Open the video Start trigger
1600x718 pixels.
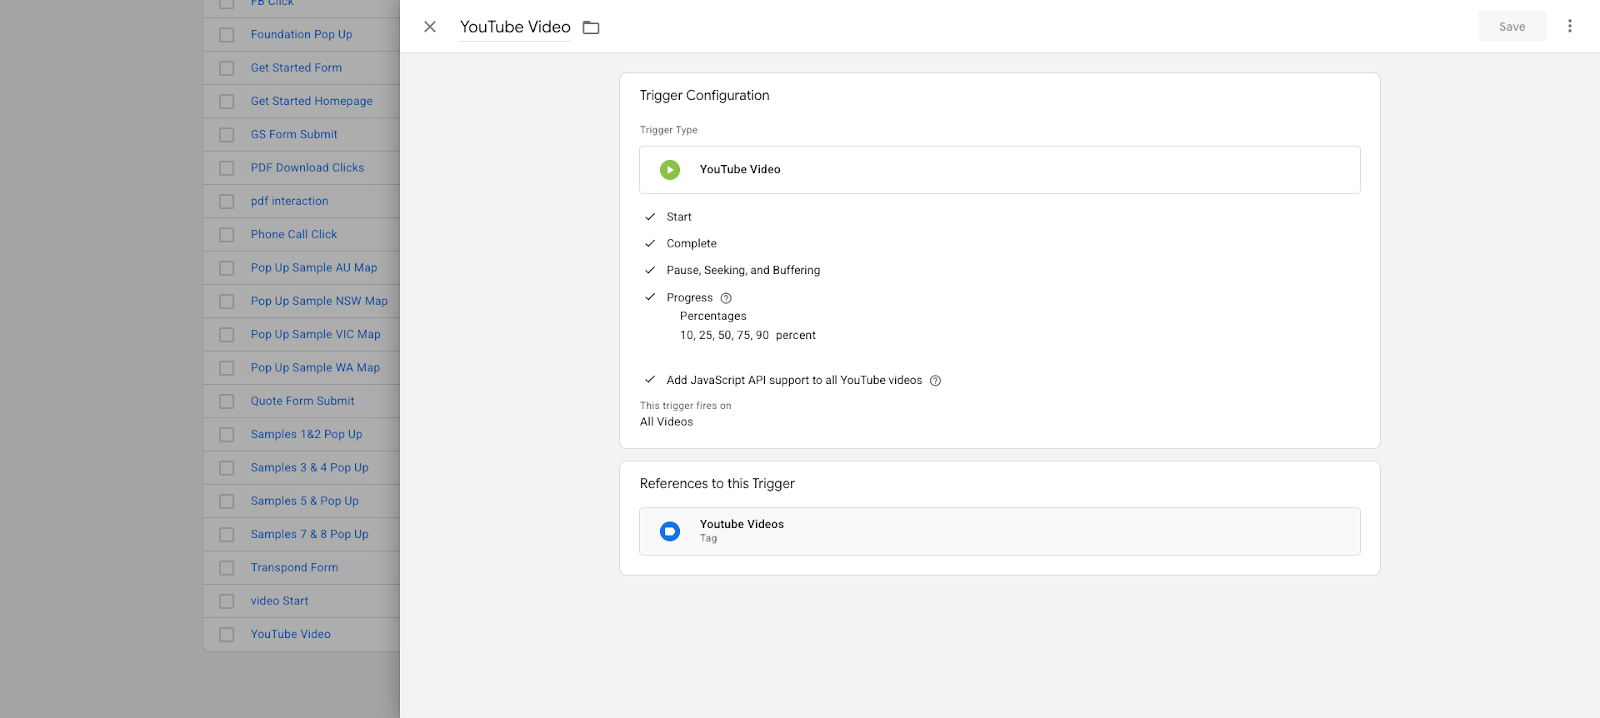point(279,601)
